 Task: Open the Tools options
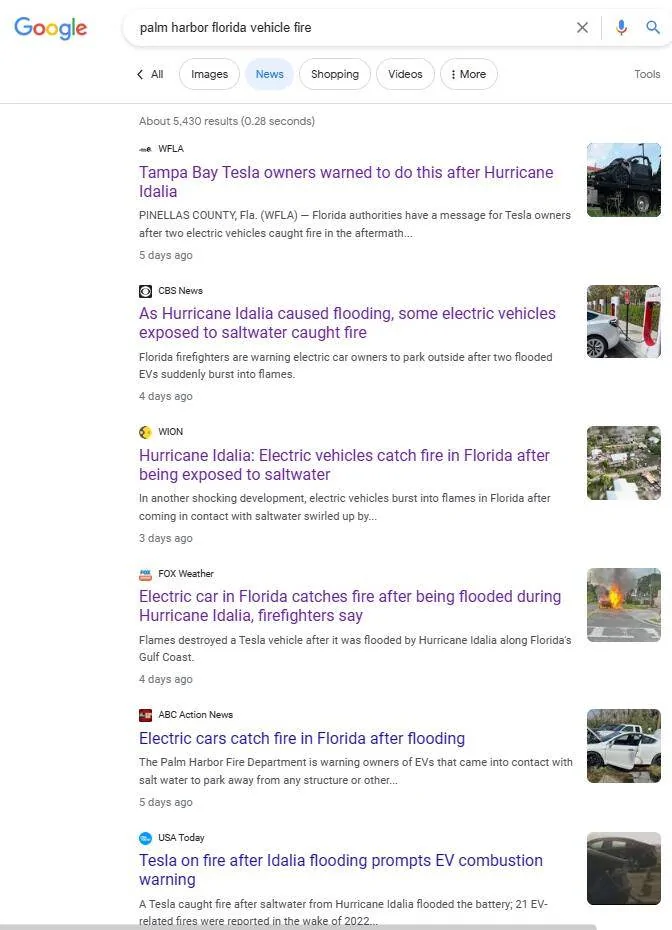coord(647,74)
